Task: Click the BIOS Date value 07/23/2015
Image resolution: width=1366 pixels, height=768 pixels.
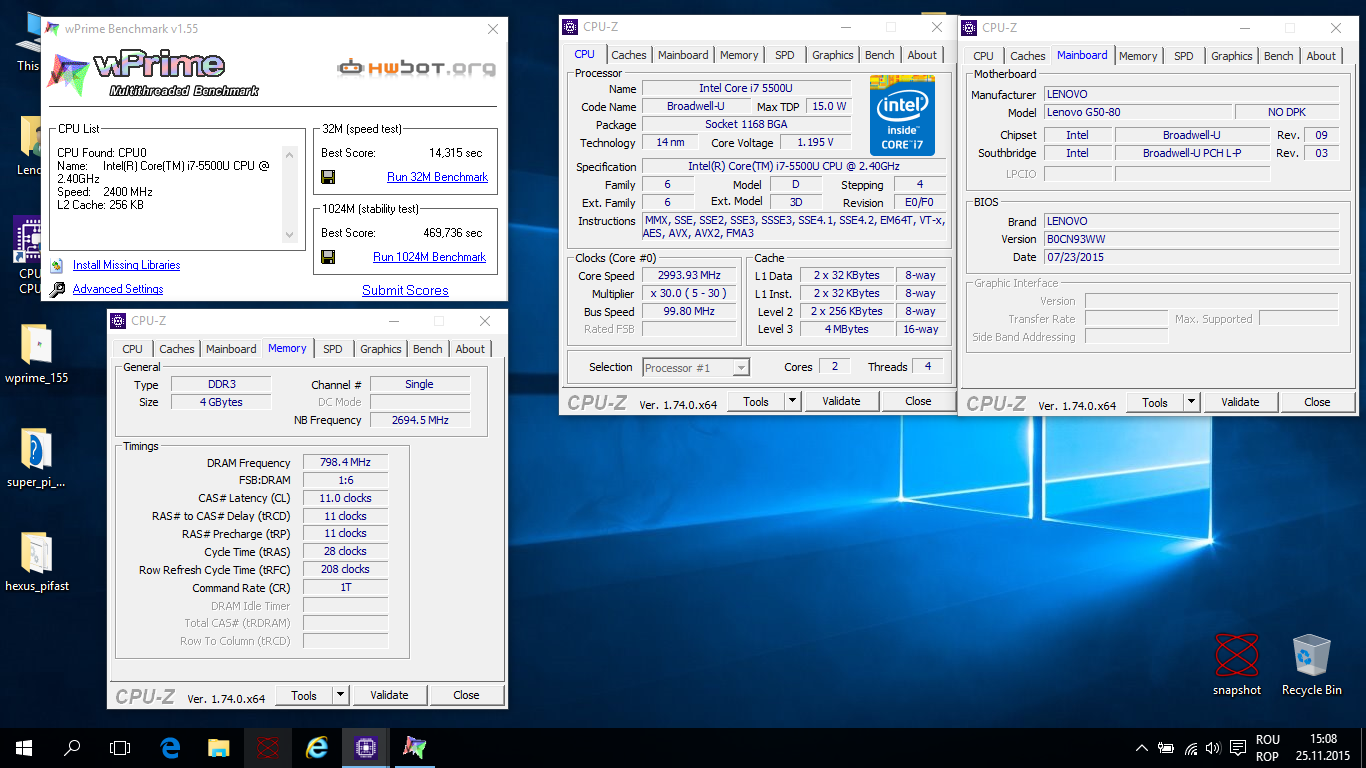Action: pos(1191,257)
